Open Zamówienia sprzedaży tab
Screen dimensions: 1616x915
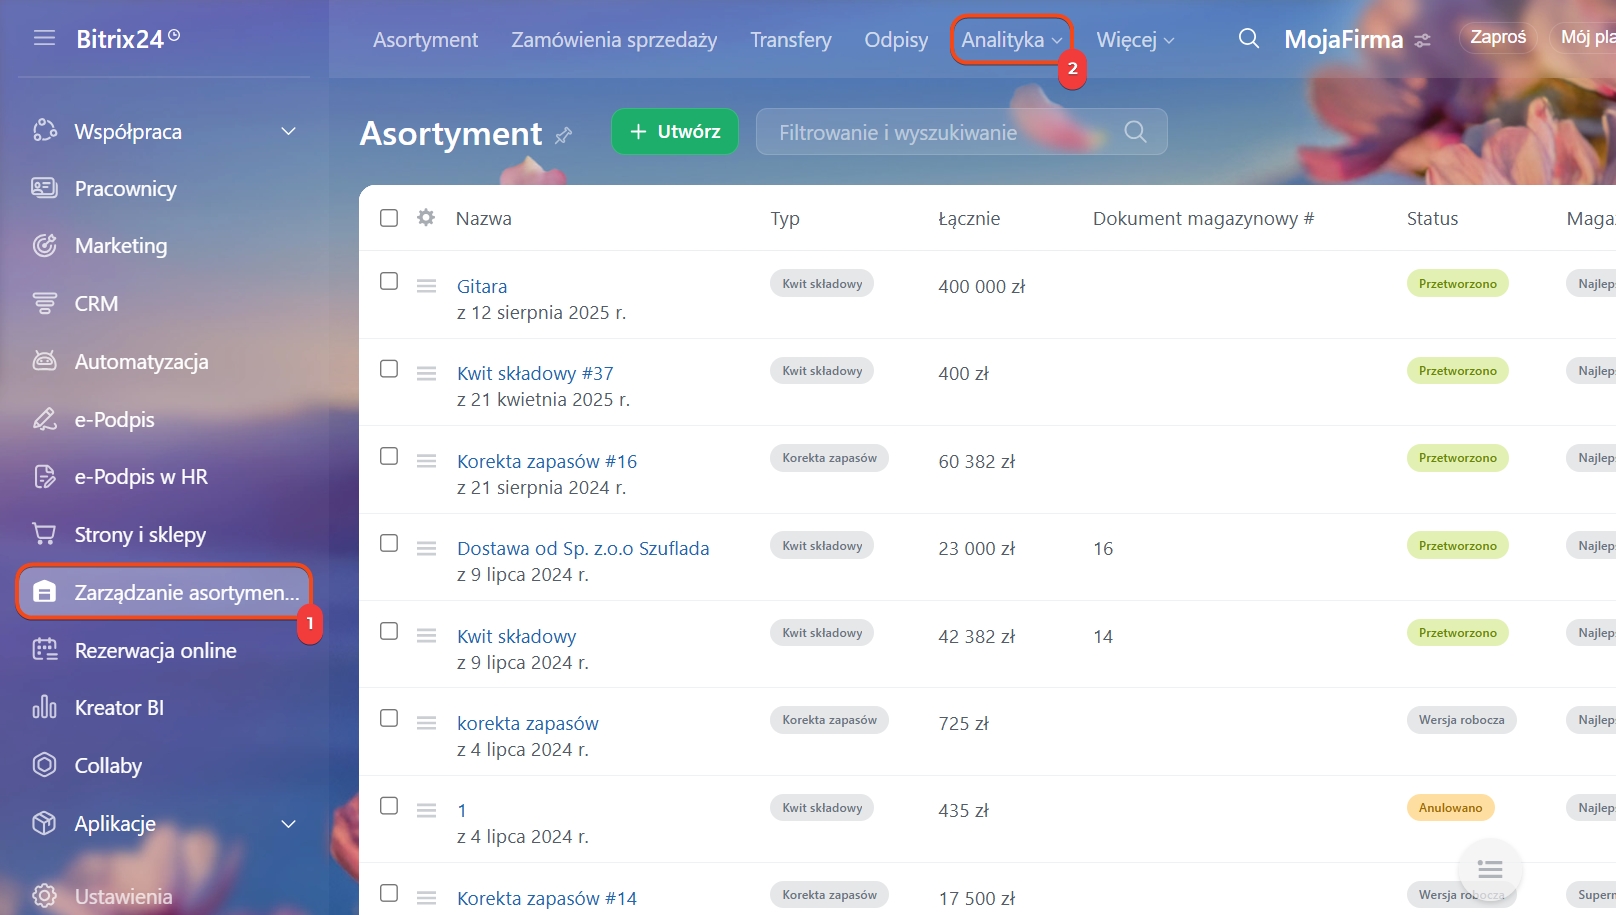click(x=614, y=40)
